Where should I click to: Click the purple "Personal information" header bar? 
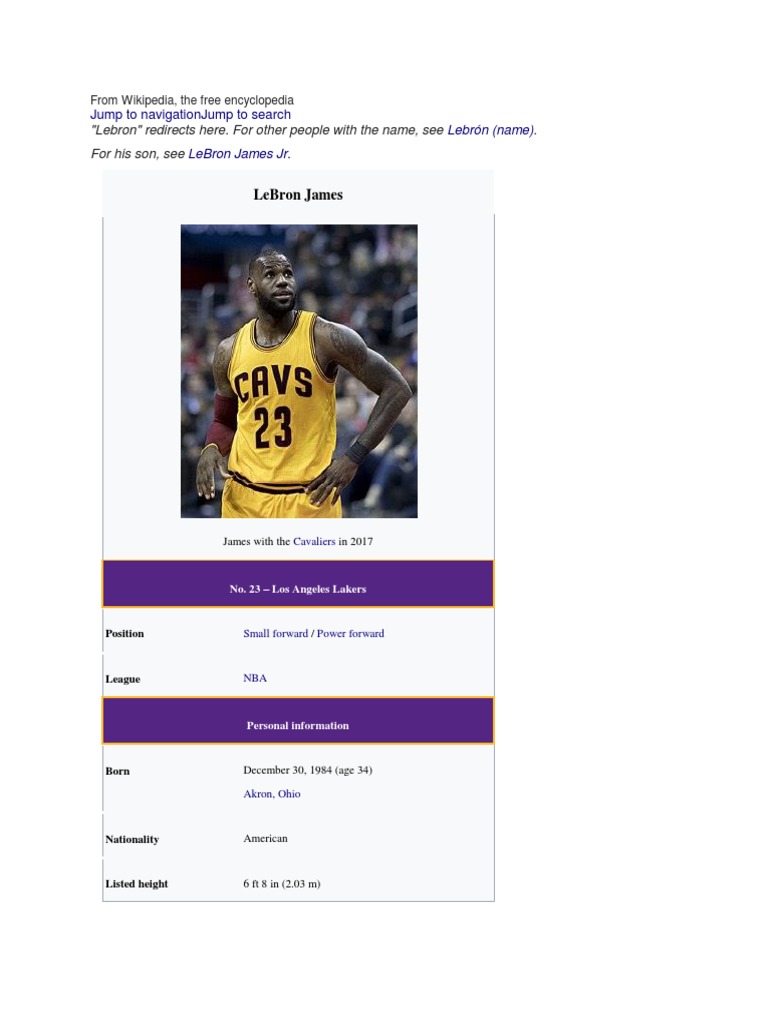tap(298, 720)
